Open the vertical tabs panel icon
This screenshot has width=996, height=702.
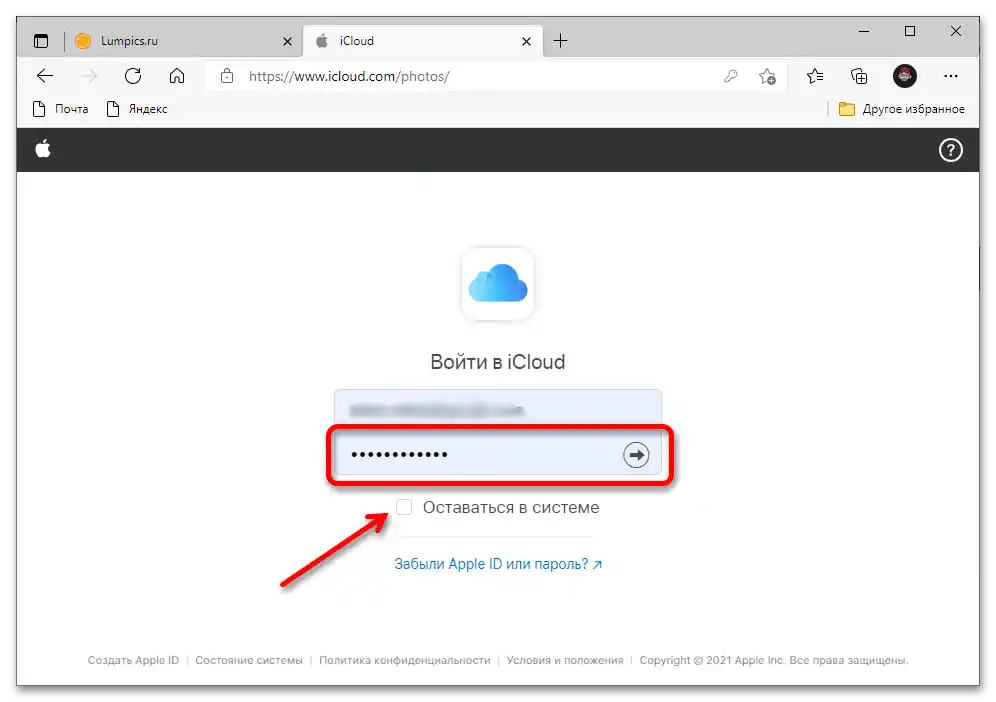pyautogui.click(x=41, y=41)
